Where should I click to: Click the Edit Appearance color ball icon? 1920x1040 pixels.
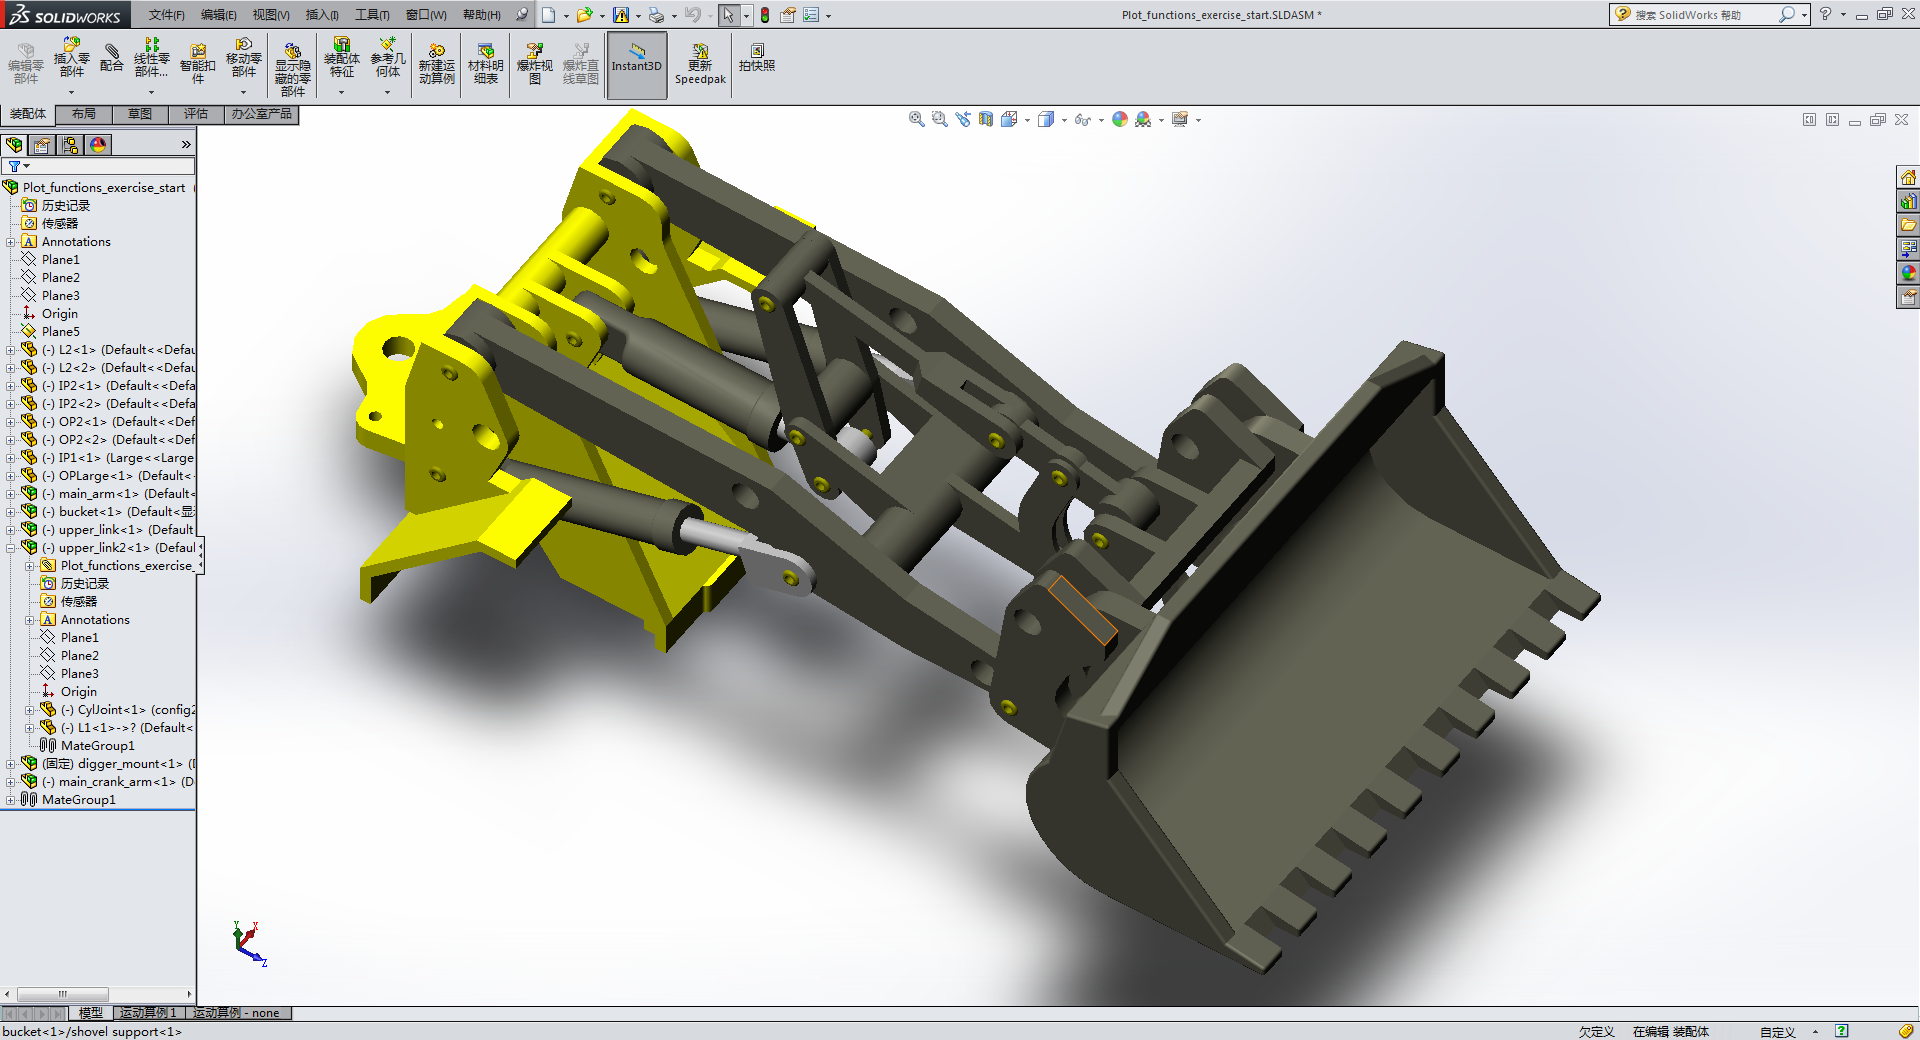pyautogui.click(x=1120, y=120)
